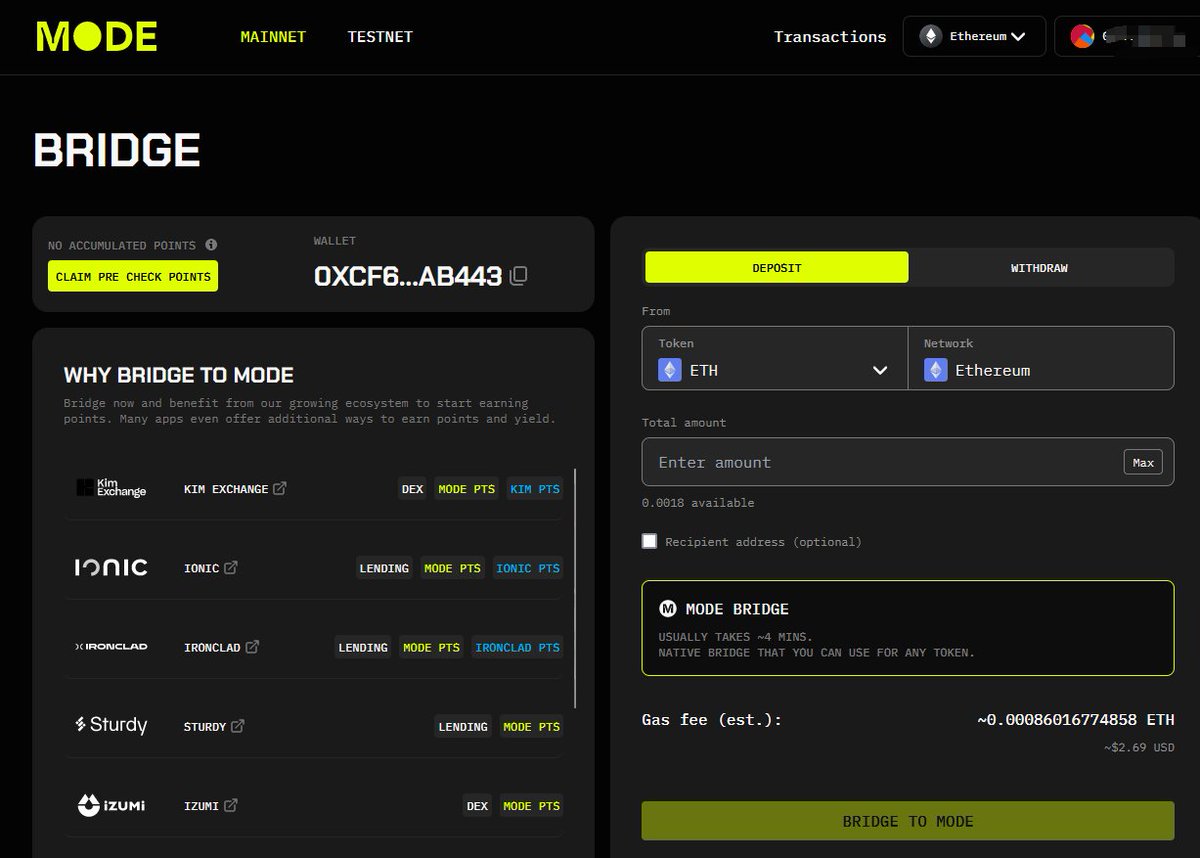
Task: Claim pre check points
Action: click(x=133, y=276)
